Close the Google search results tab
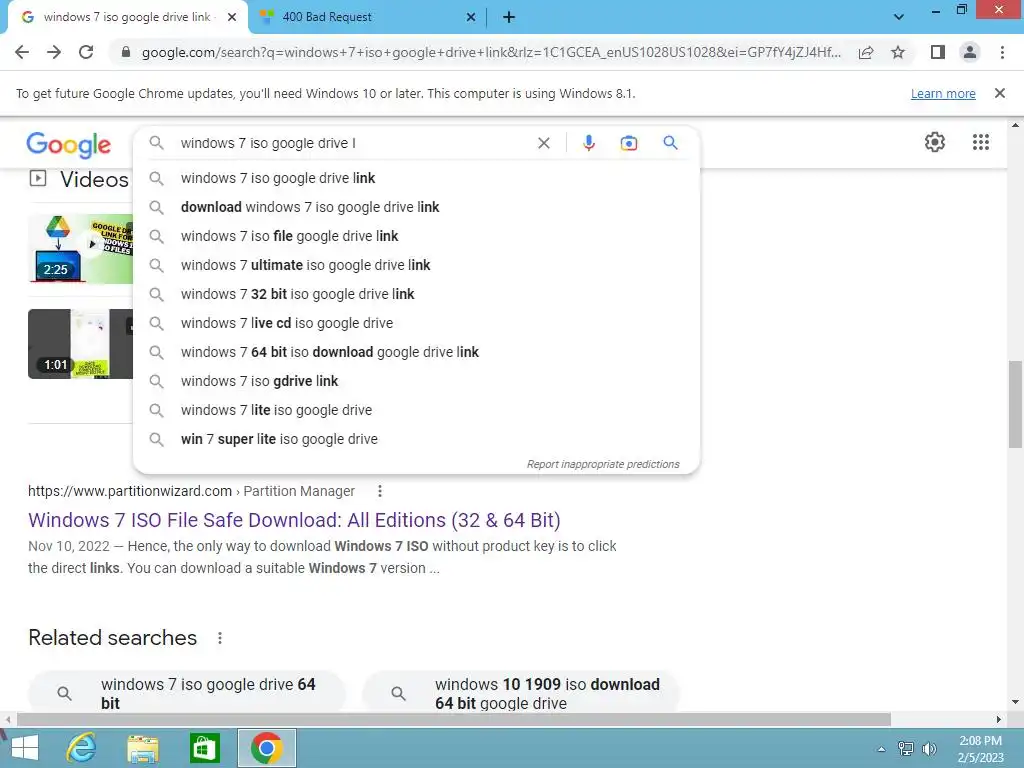The width and height of the screenshot is (1024, 768). 232,17
